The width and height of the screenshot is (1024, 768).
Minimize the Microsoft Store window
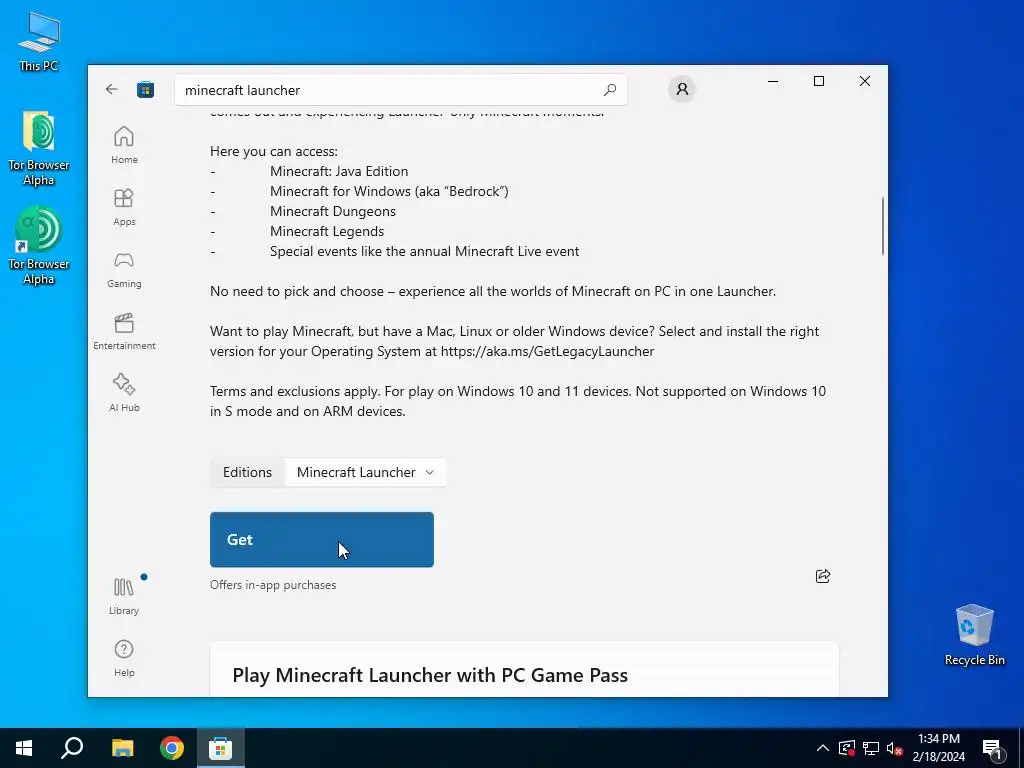(773, 81)
